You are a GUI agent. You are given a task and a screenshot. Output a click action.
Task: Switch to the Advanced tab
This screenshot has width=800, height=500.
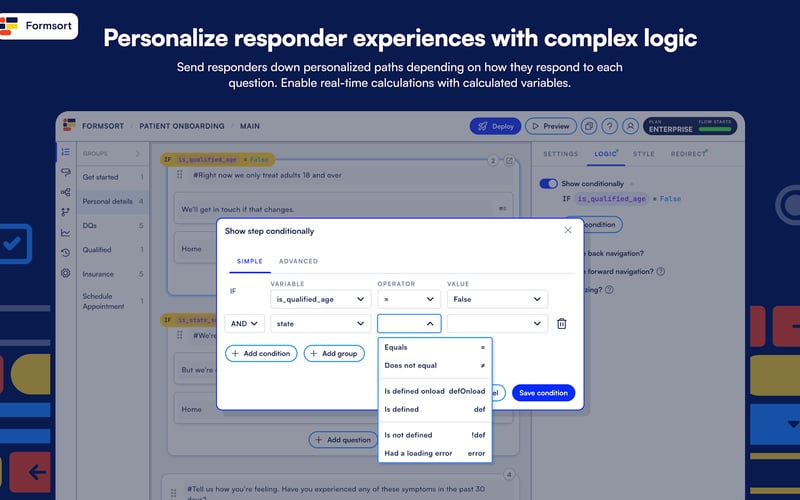[x=298, y=261]
